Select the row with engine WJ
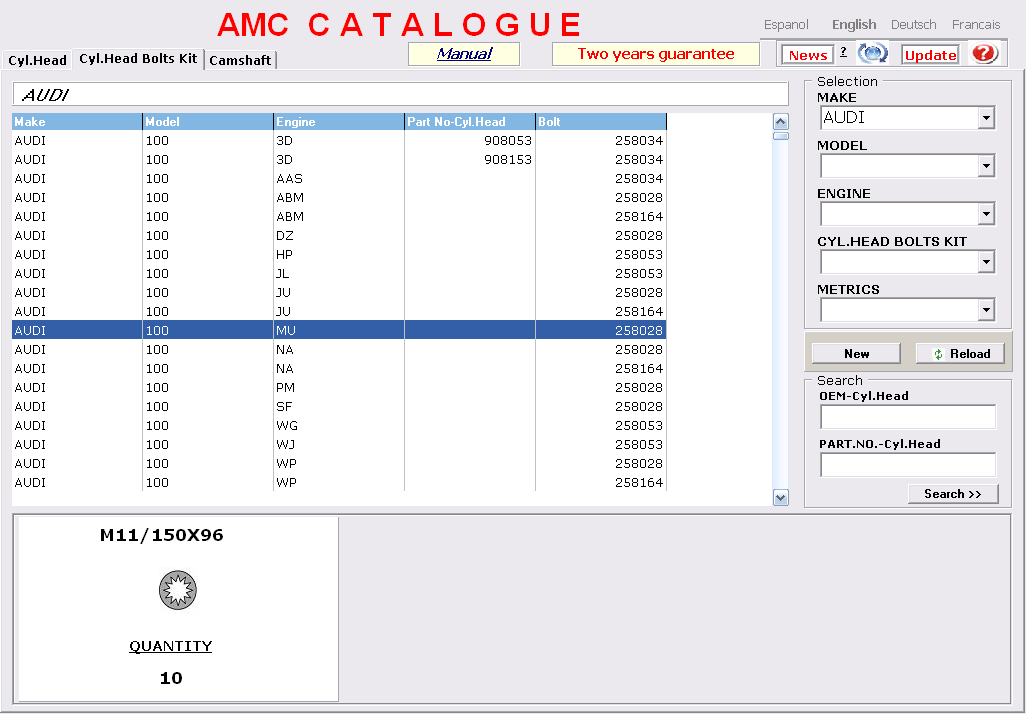The height and width of the screenshot is (714, 1026). click(339, 444)
